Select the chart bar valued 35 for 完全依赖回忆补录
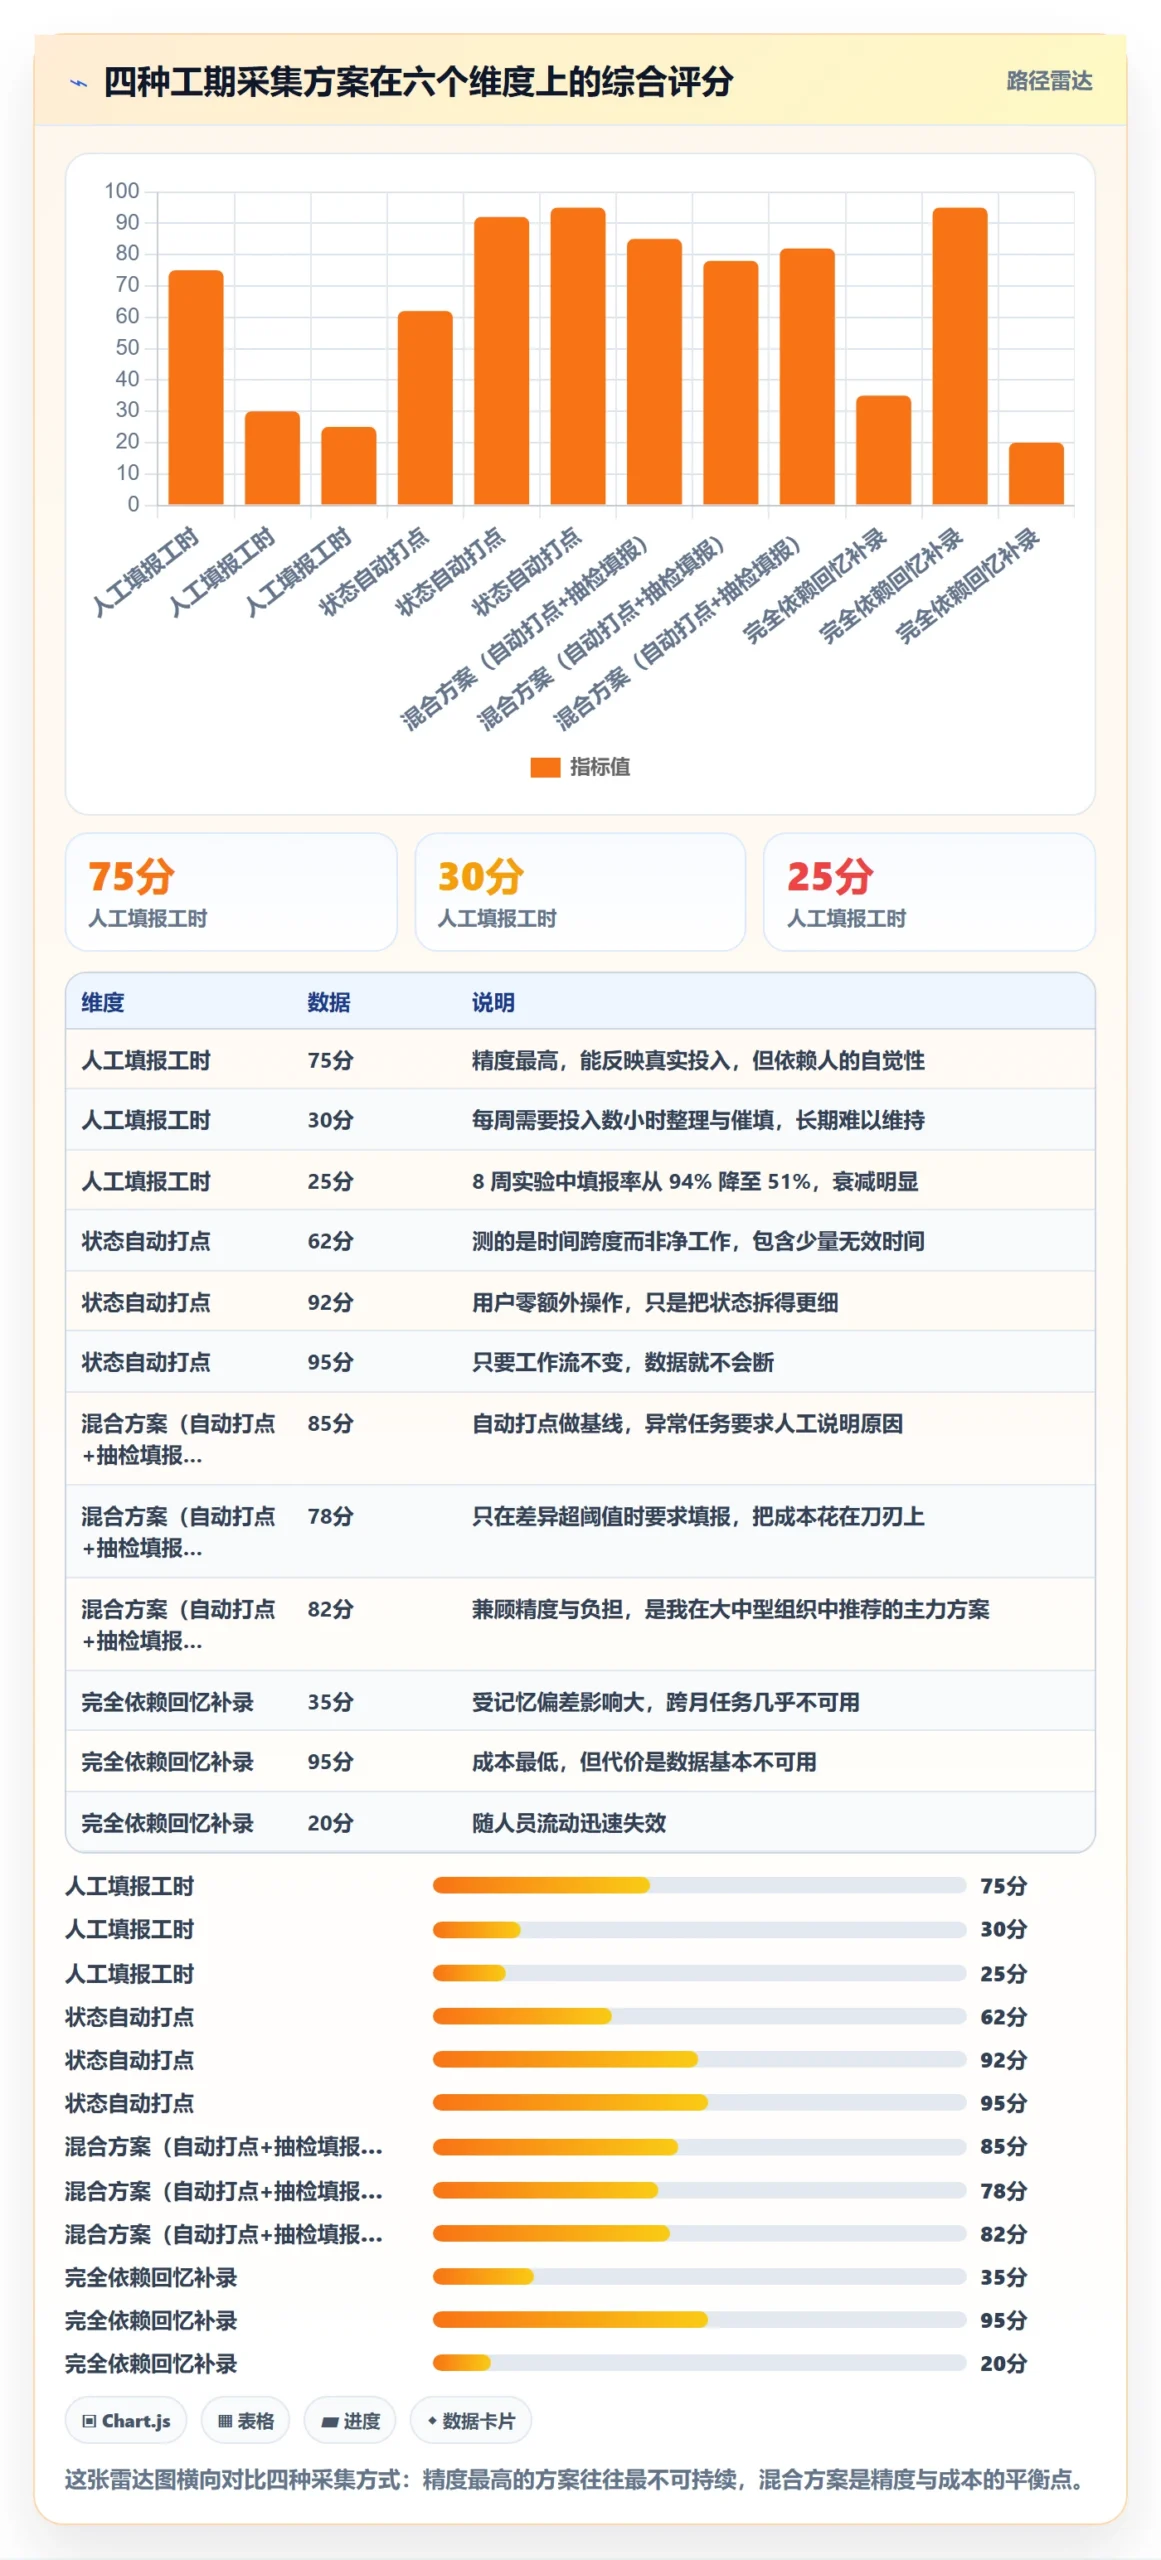Image resolution: width=1161 pixels, height=2560 pixels. 884,450
